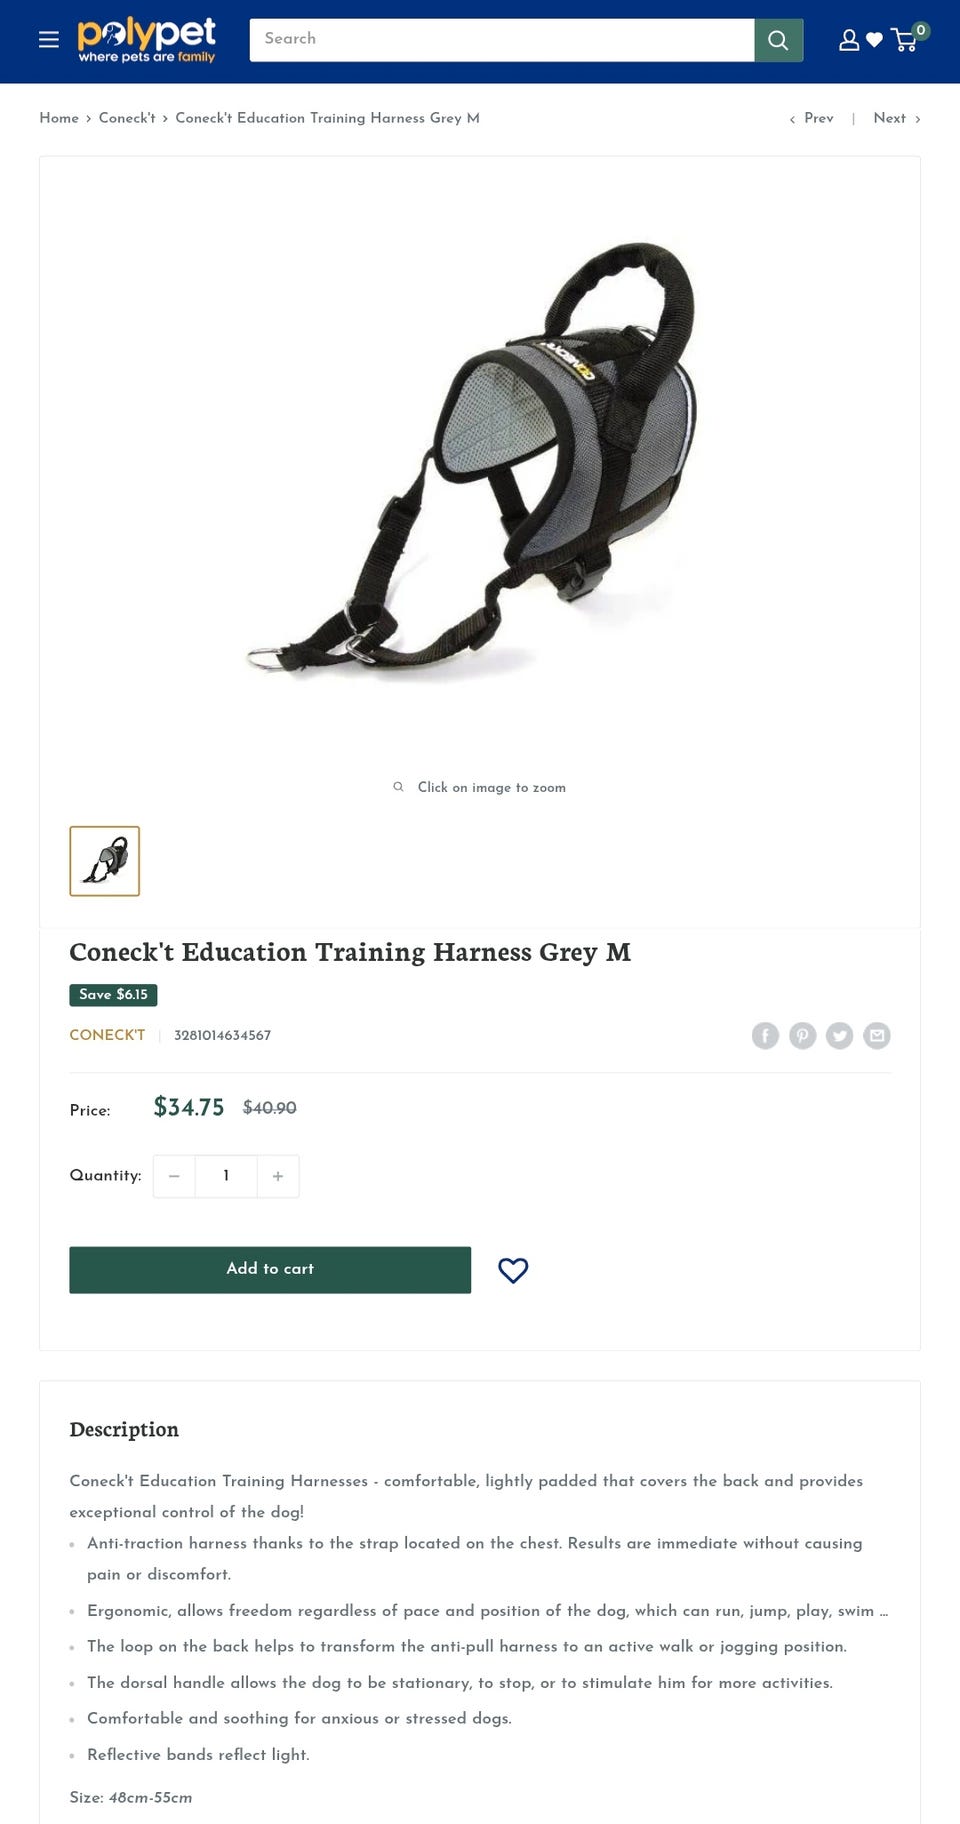Select the harness image thumbnail
The width and height of the screenshot is (960, 1824).
(104, 861)
